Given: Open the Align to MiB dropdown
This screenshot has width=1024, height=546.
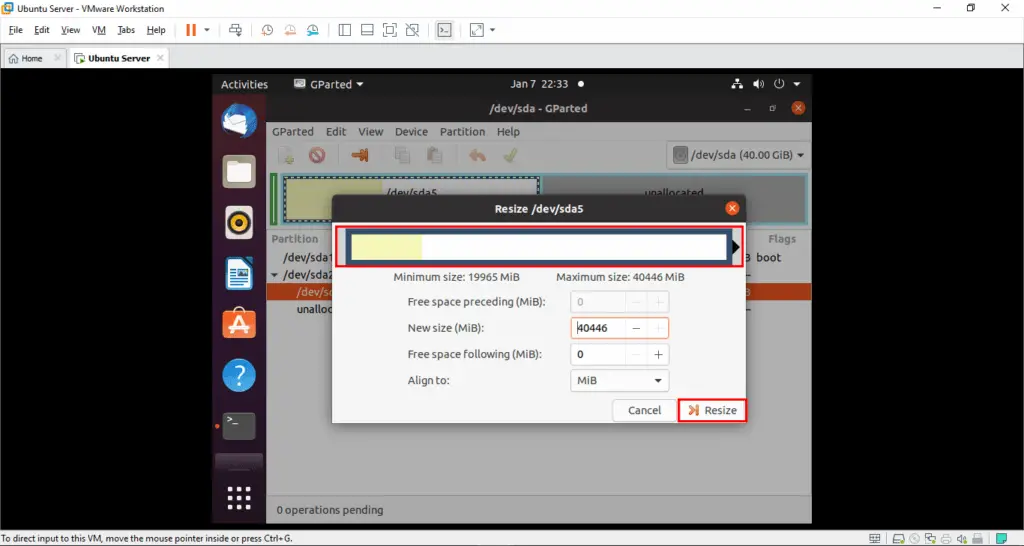Looking at the screenshot, I should [x=620, y=380].
